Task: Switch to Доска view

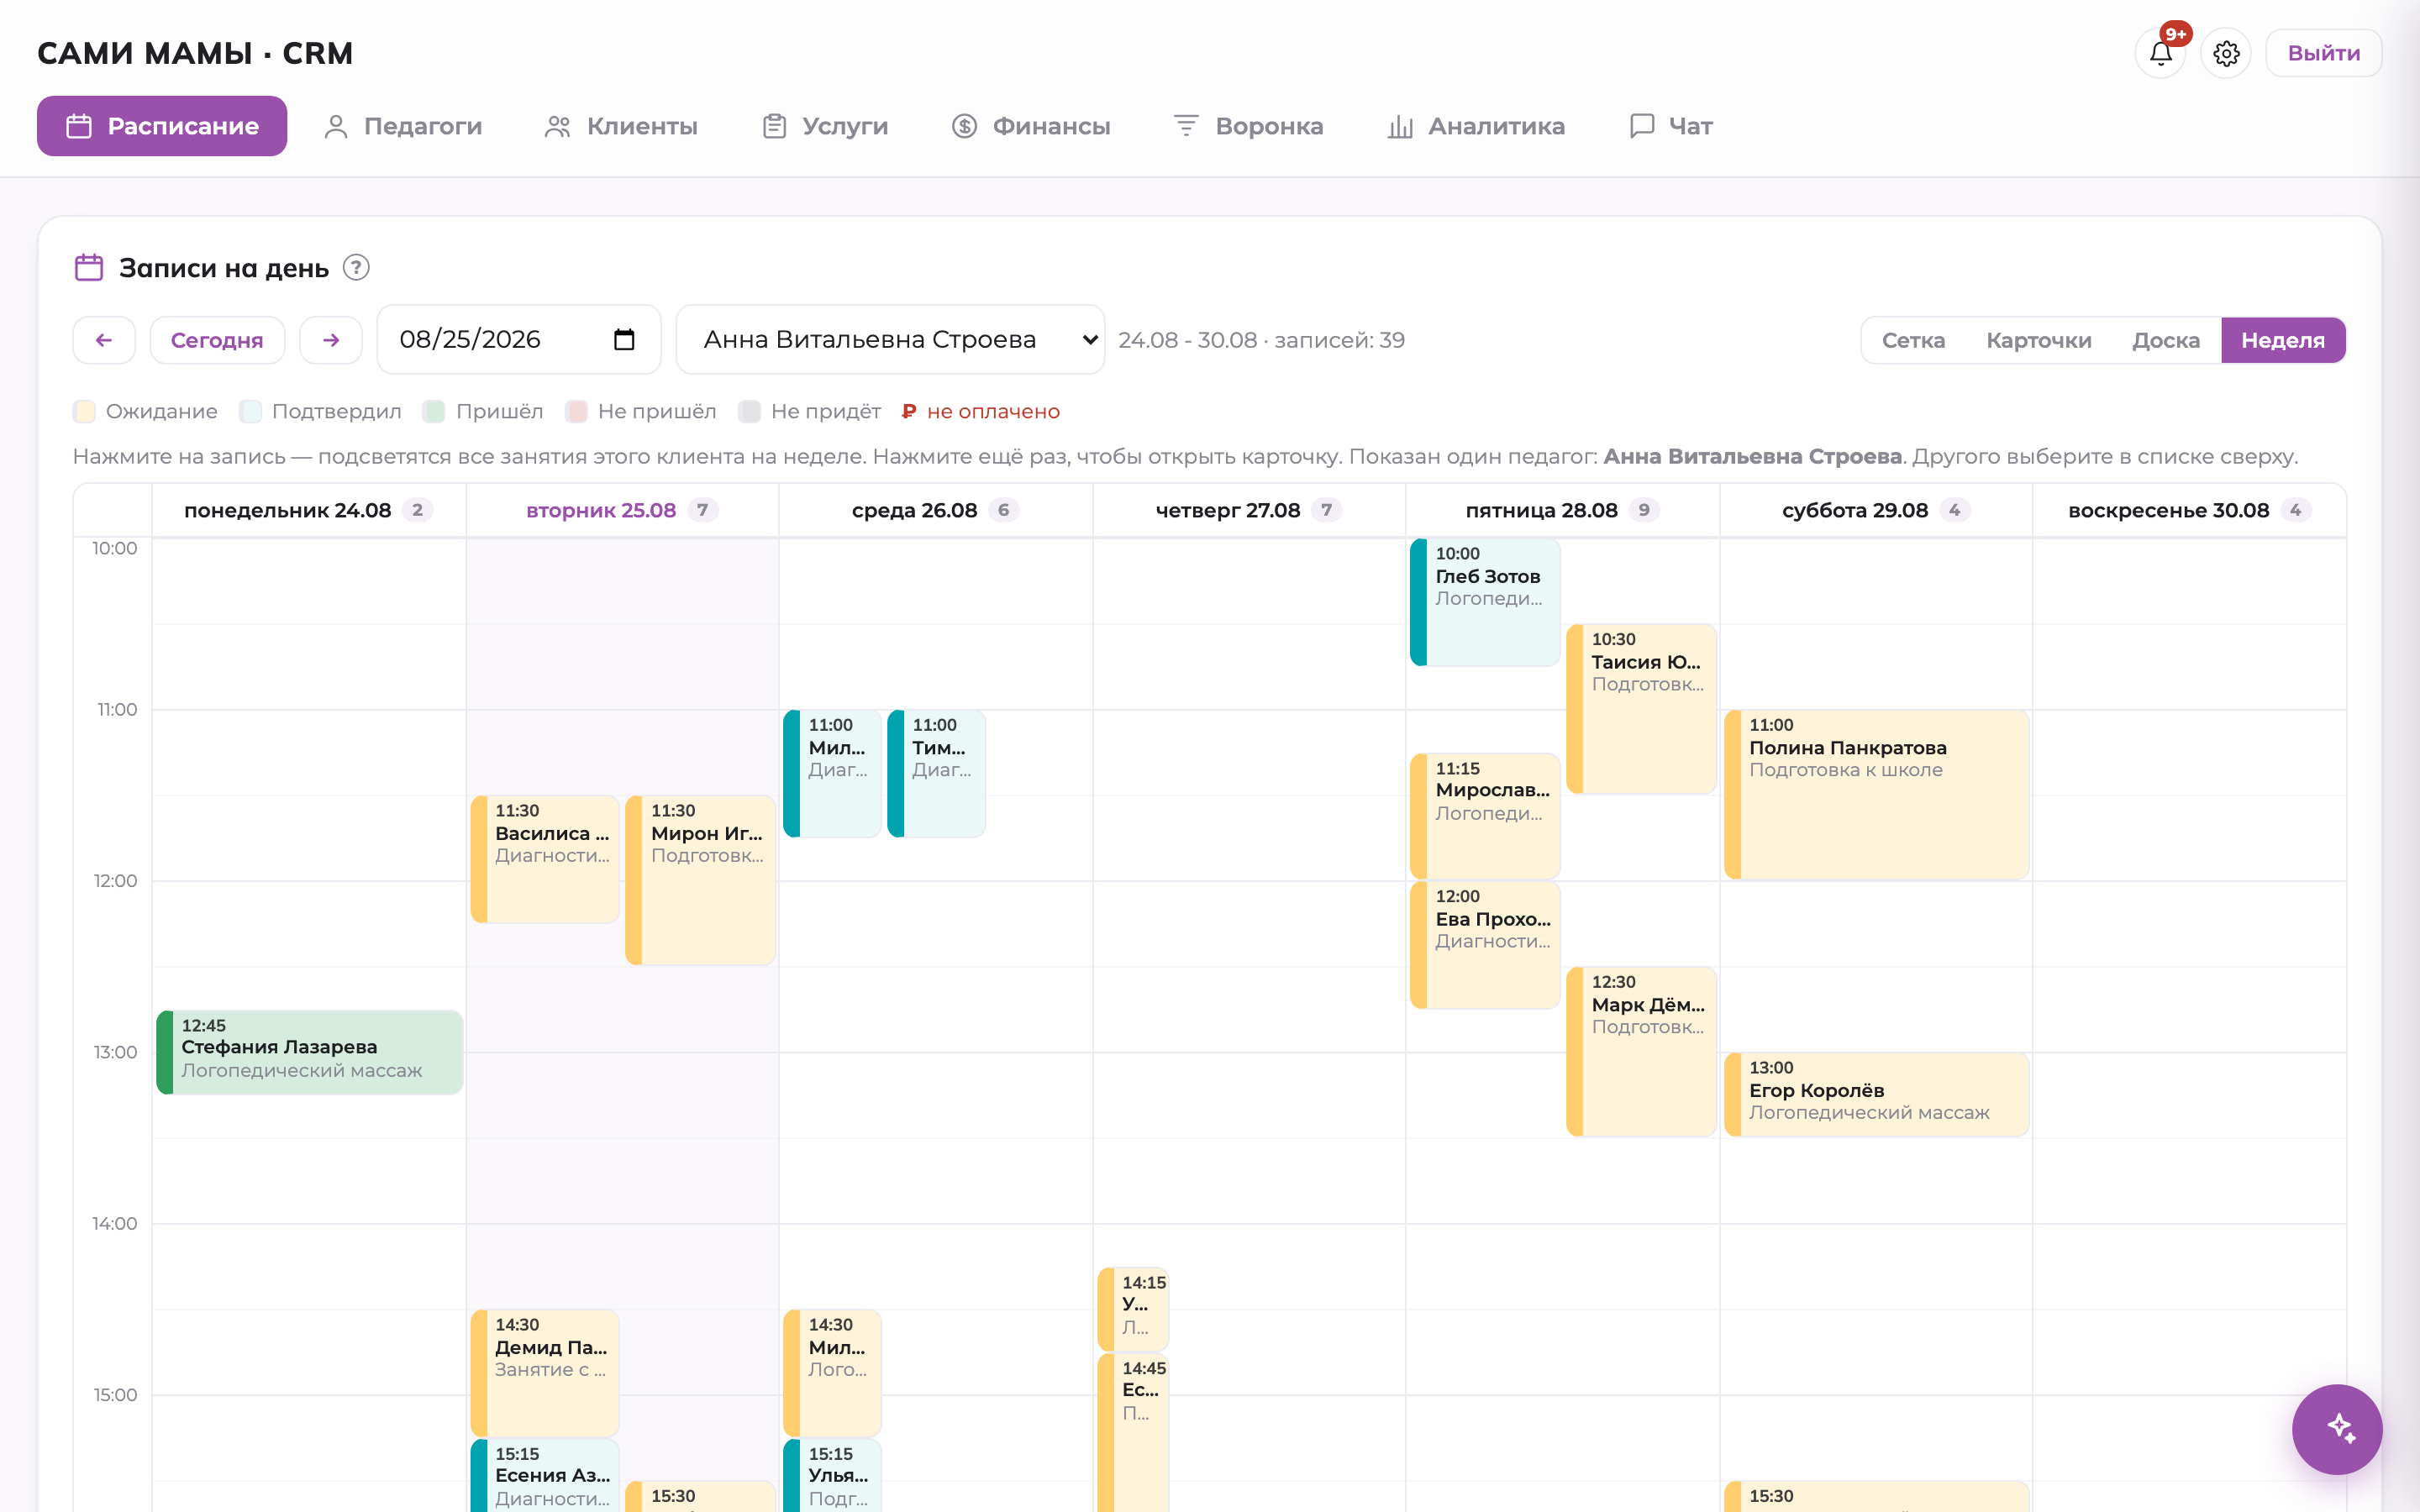Action: click(x=2165, y=340)
